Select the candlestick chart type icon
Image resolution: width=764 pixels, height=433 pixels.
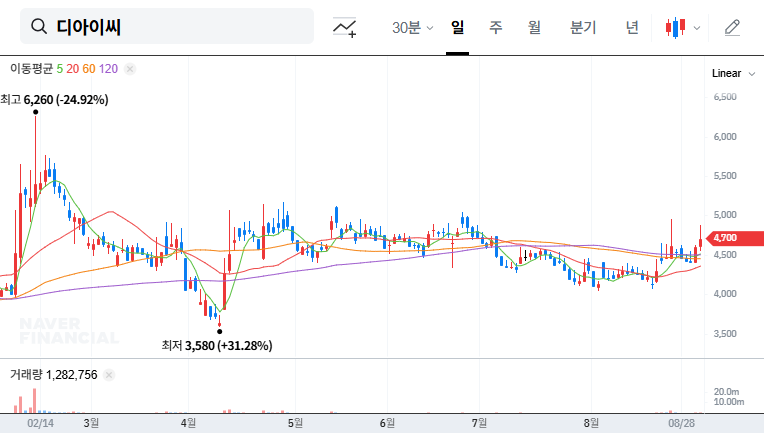pos(677,27)
